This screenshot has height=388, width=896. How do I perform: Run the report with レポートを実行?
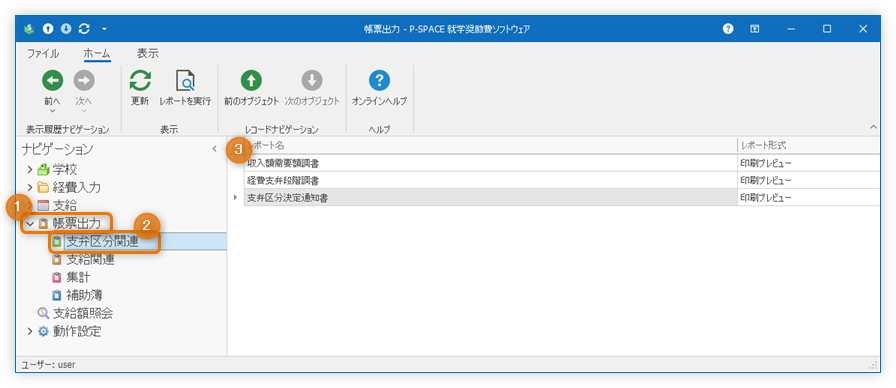[x=185, y=89]
